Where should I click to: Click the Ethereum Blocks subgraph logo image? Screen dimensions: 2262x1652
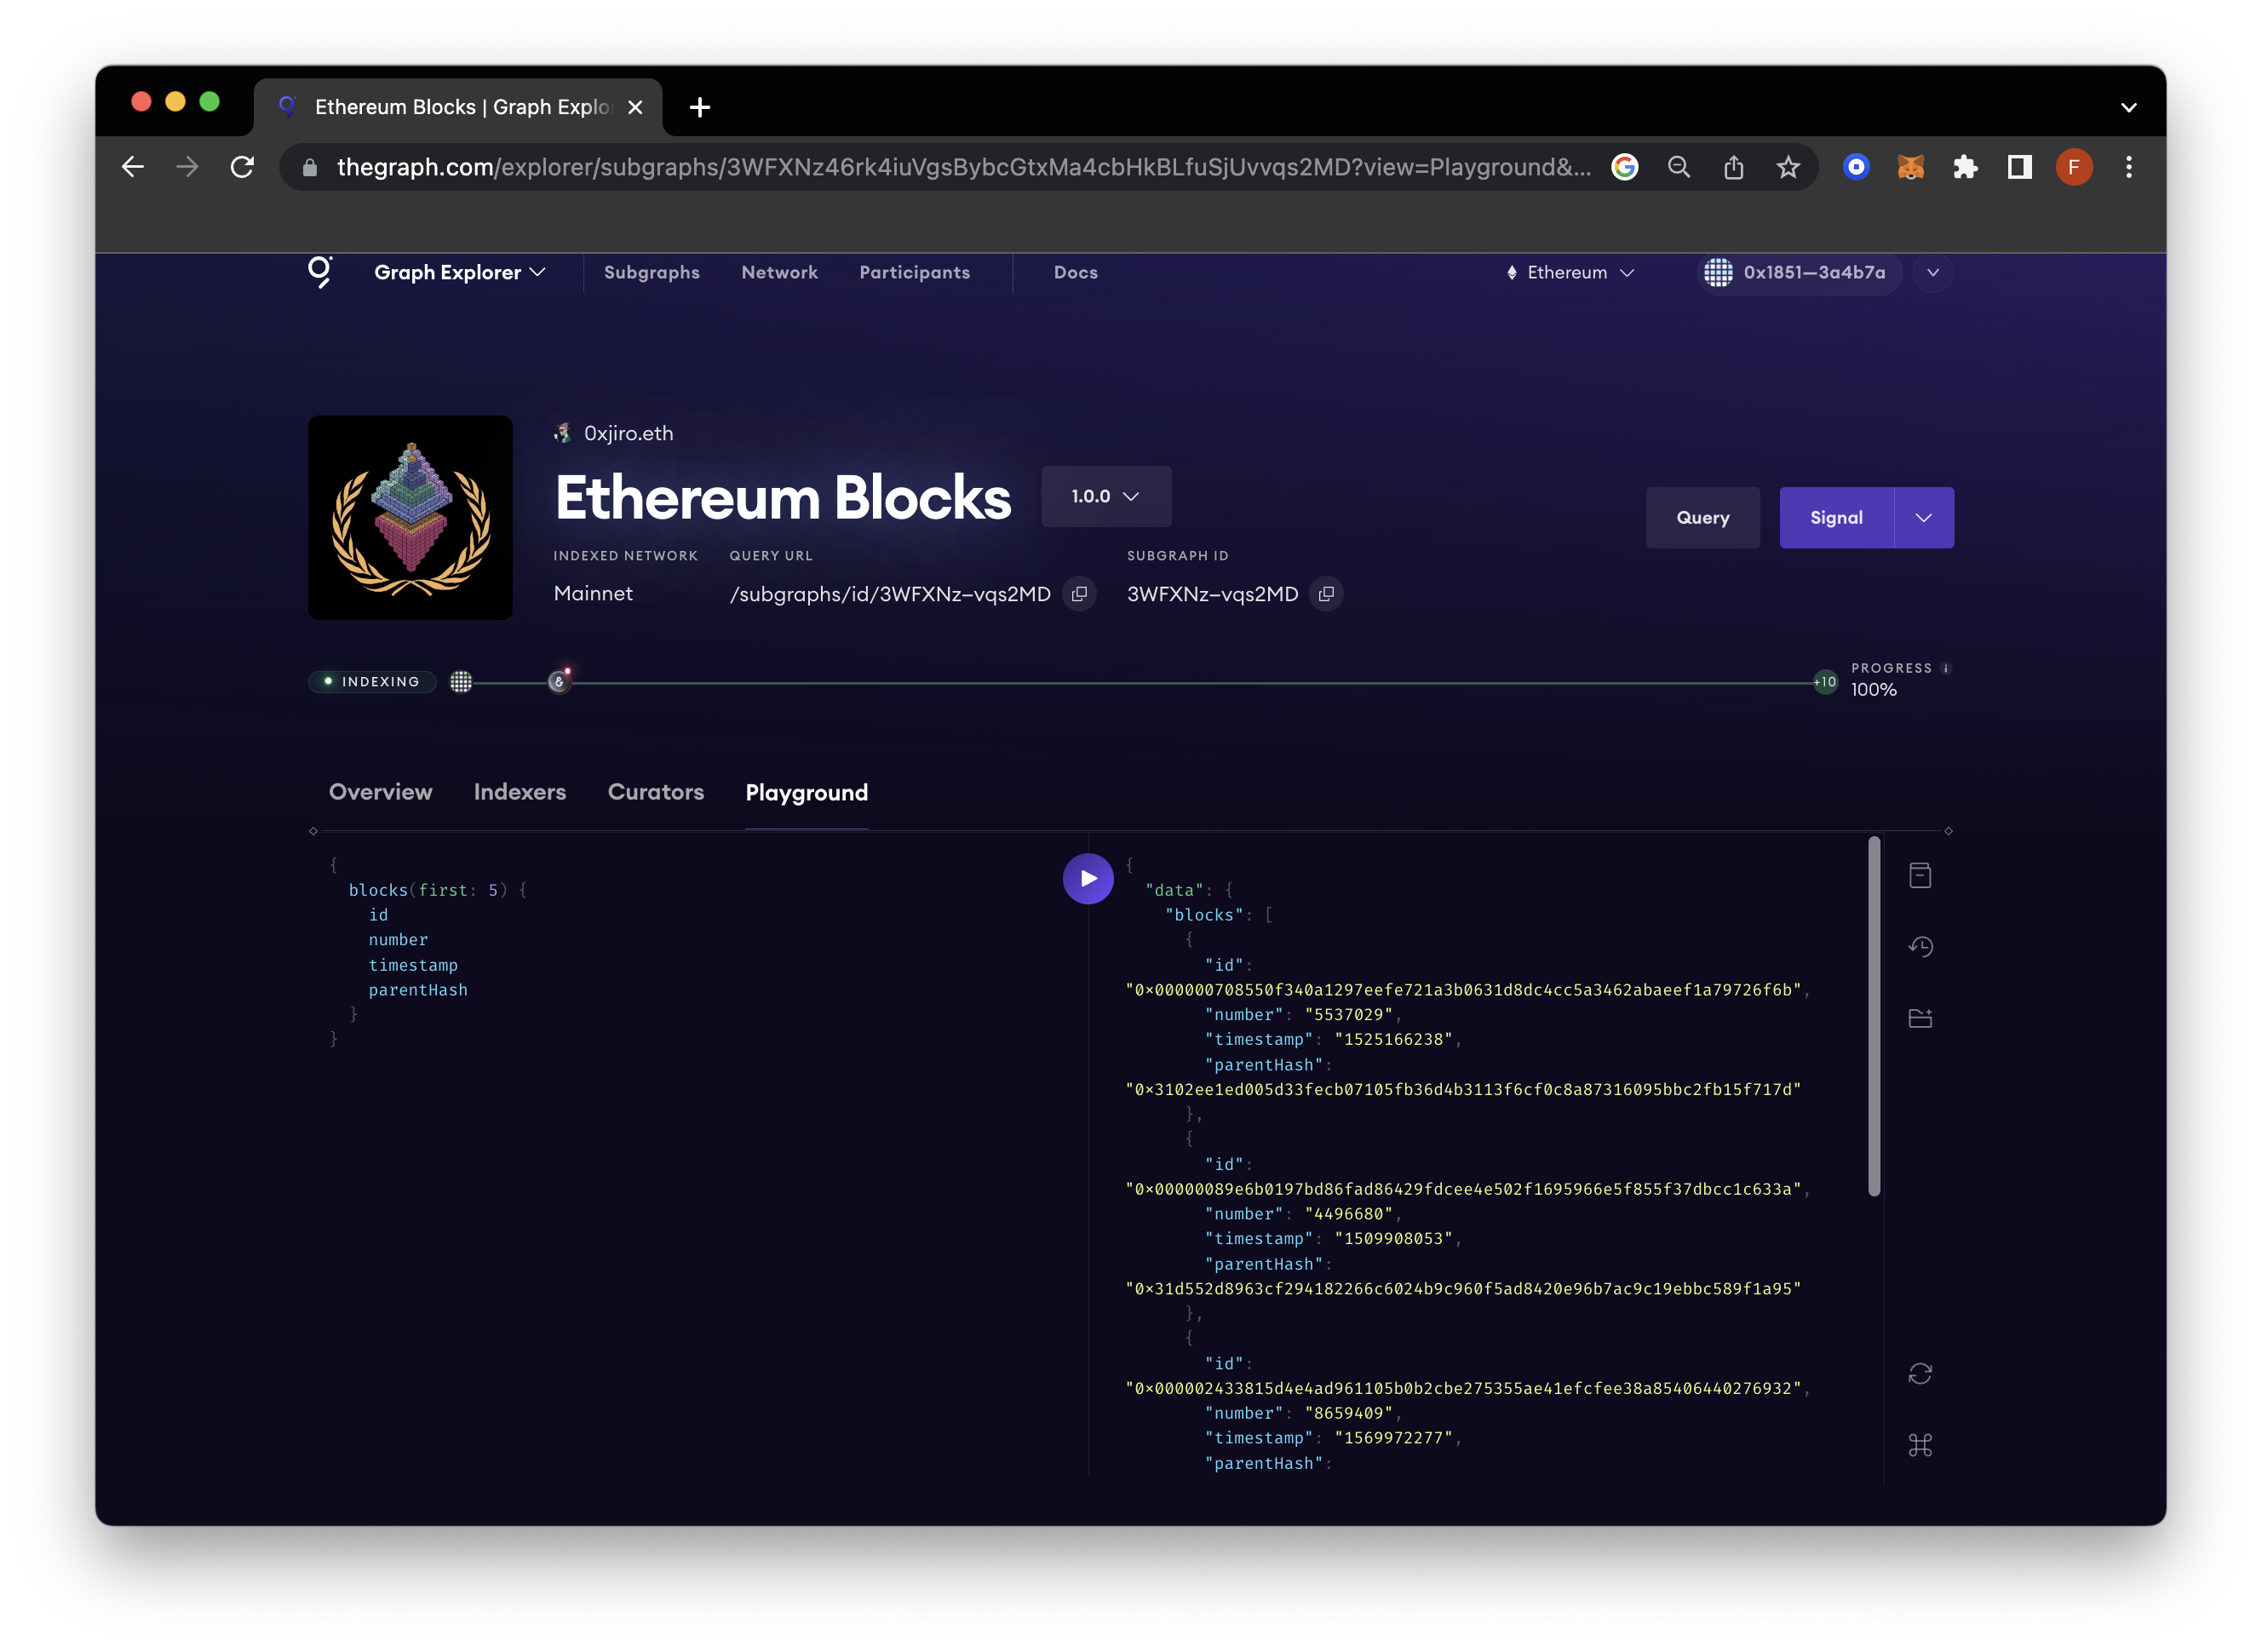[x=410, y=517]
